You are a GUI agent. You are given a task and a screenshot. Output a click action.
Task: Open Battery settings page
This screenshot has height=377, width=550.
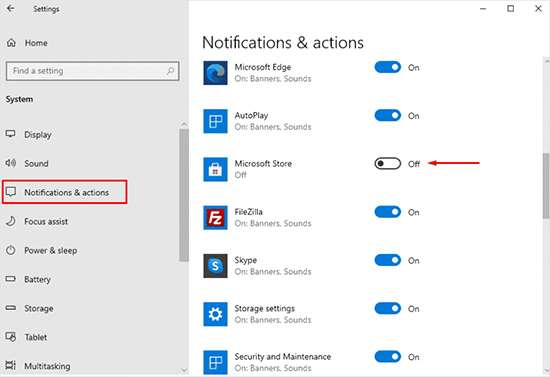[x=37, y=280]
